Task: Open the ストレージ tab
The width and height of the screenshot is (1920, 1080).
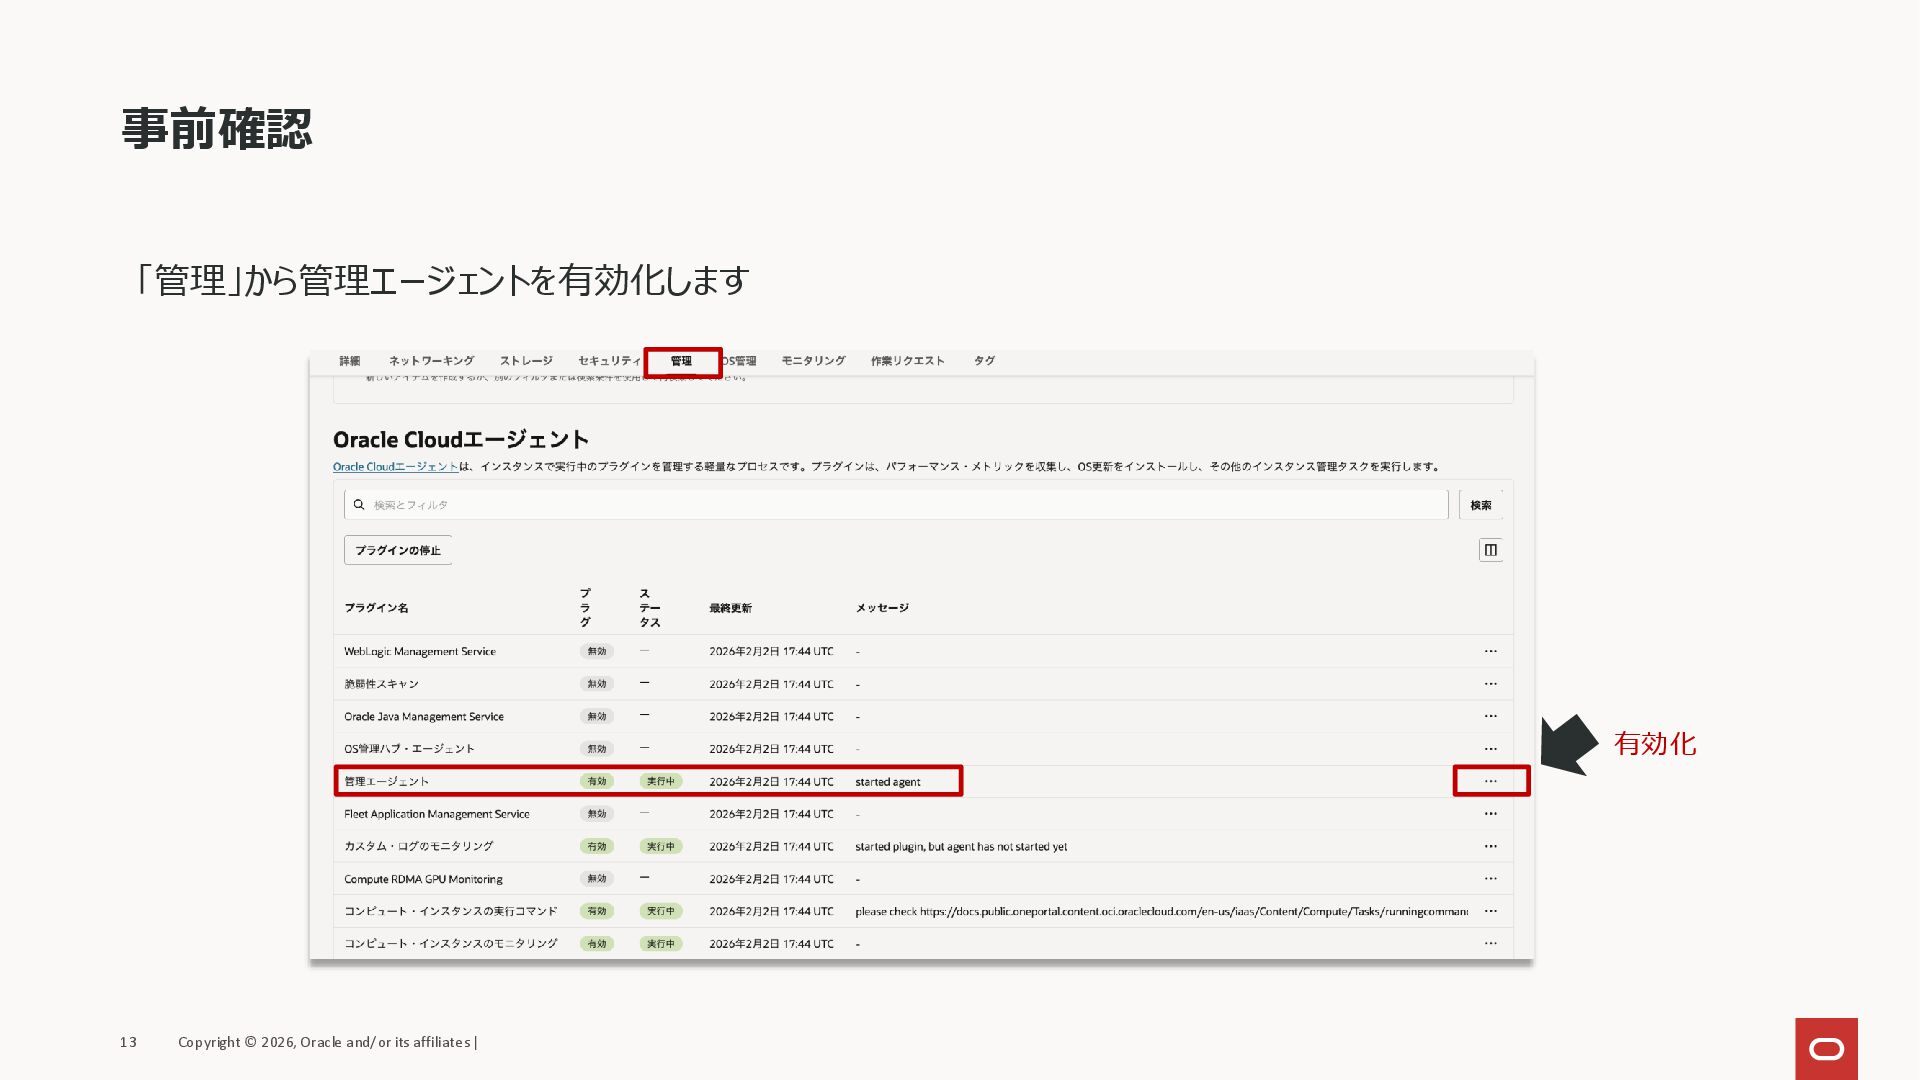Action: [x=526, y=361]
